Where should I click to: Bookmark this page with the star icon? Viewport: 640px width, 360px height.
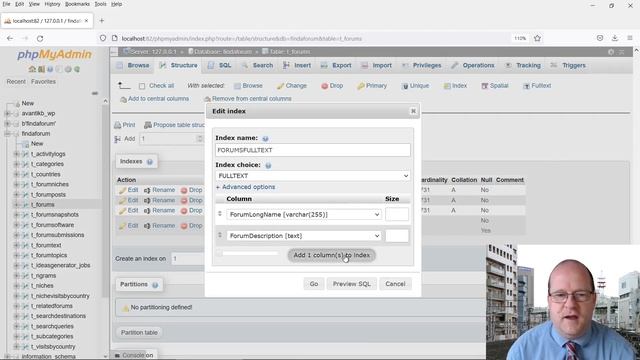[537, 38]
